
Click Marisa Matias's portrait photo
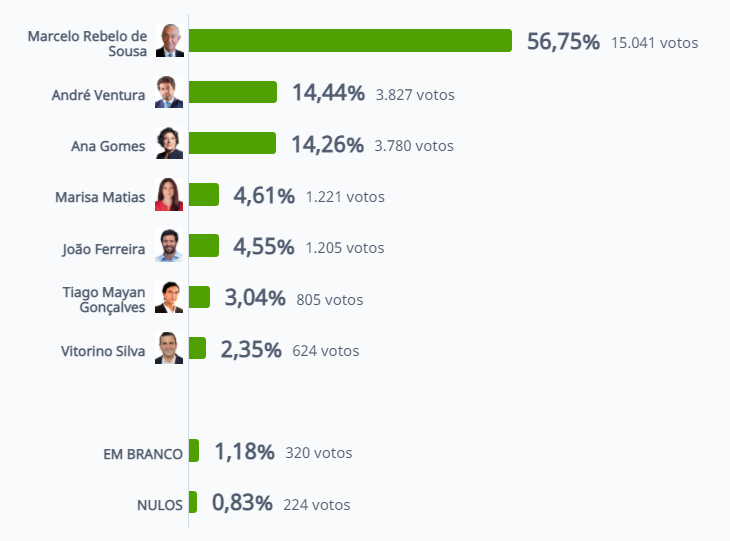(x=169, y=194)
